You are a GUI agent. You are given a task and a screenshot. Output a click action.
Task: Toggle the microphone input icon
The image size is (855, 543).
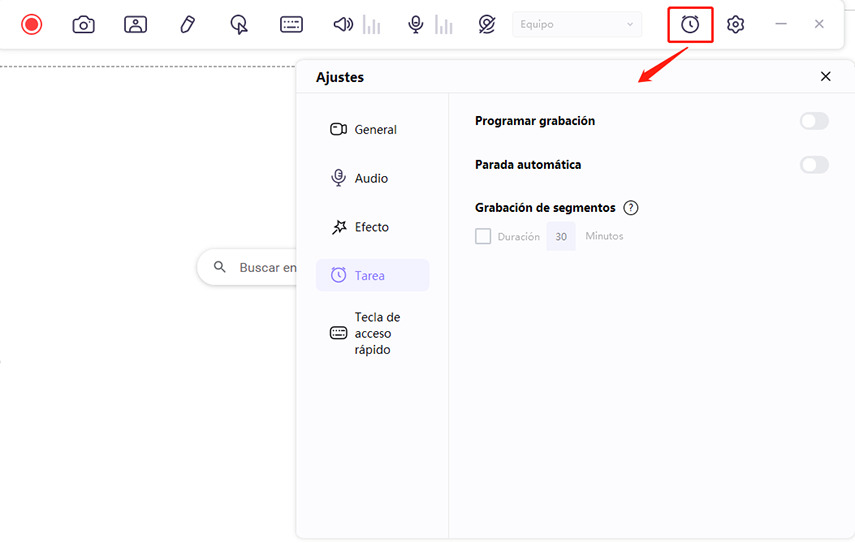pos(416,24)
